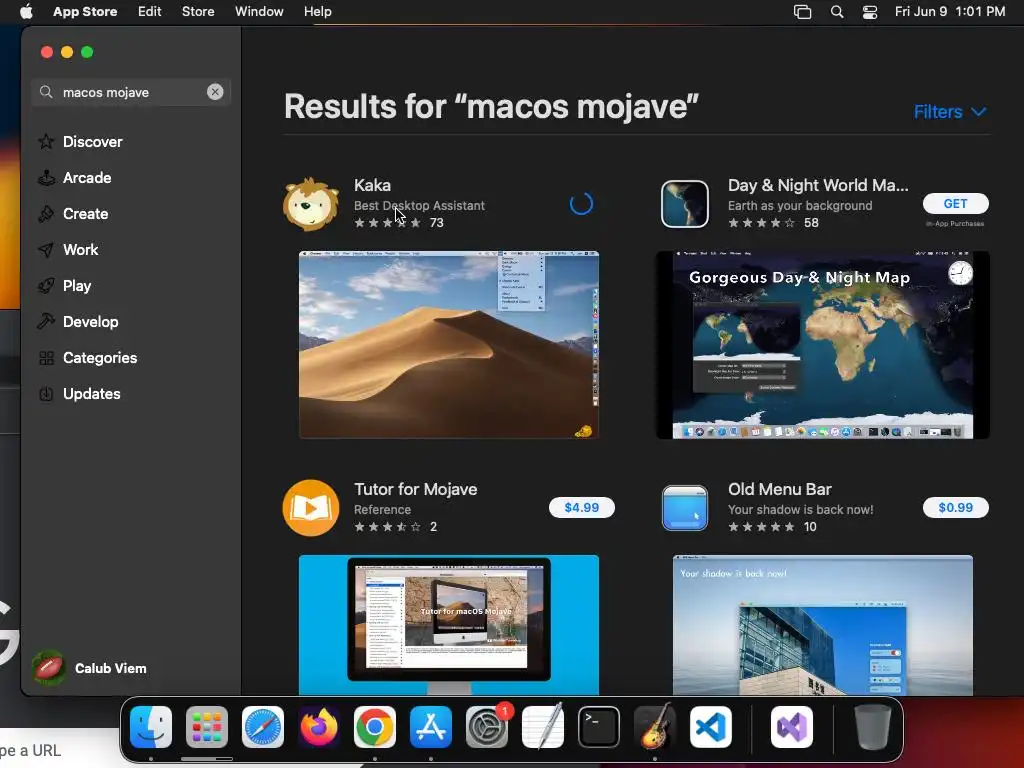This screenshot has width=1024, height=768.
Task: Open the Window menu
Action: click(x=259, y=12)
